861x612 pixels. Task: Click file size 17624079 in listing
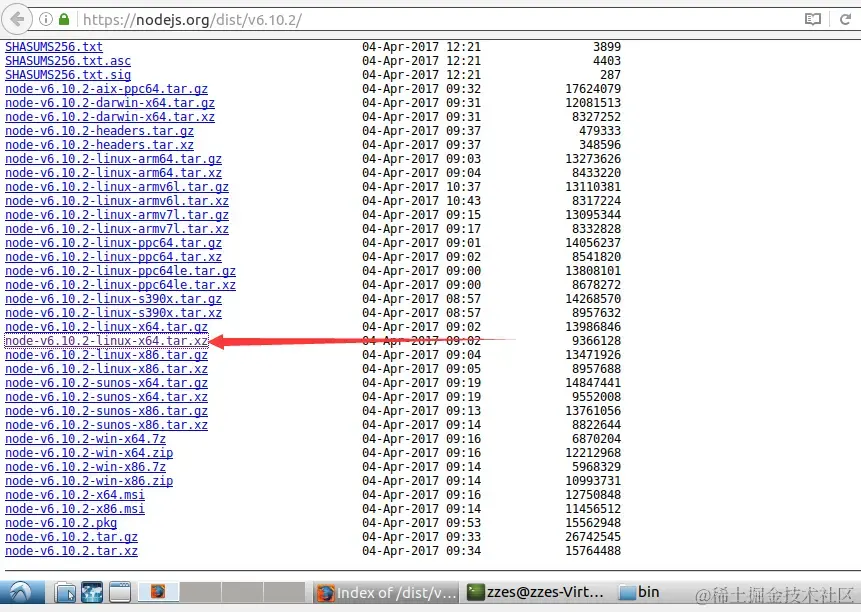point(593,89)
